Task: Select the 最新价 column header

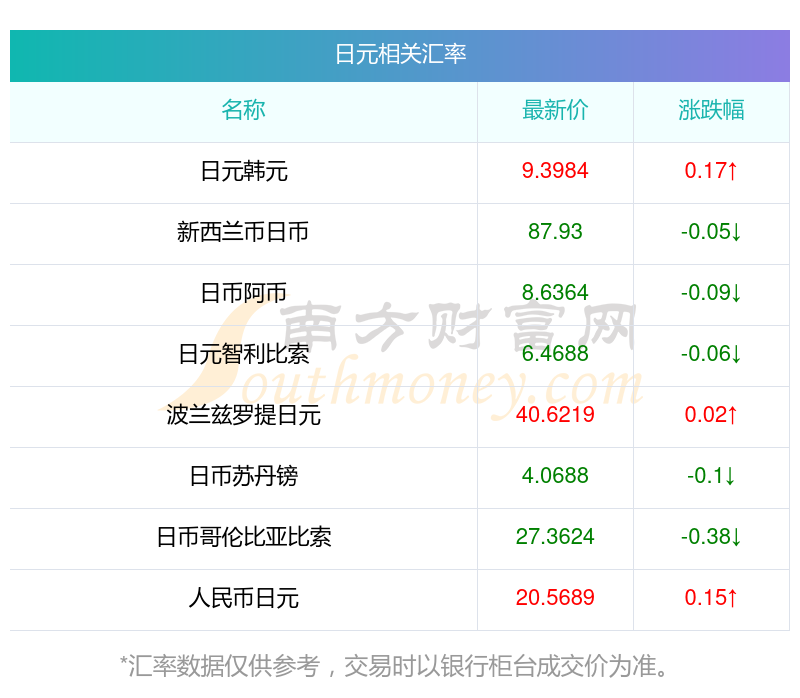Action: [555, 110]
